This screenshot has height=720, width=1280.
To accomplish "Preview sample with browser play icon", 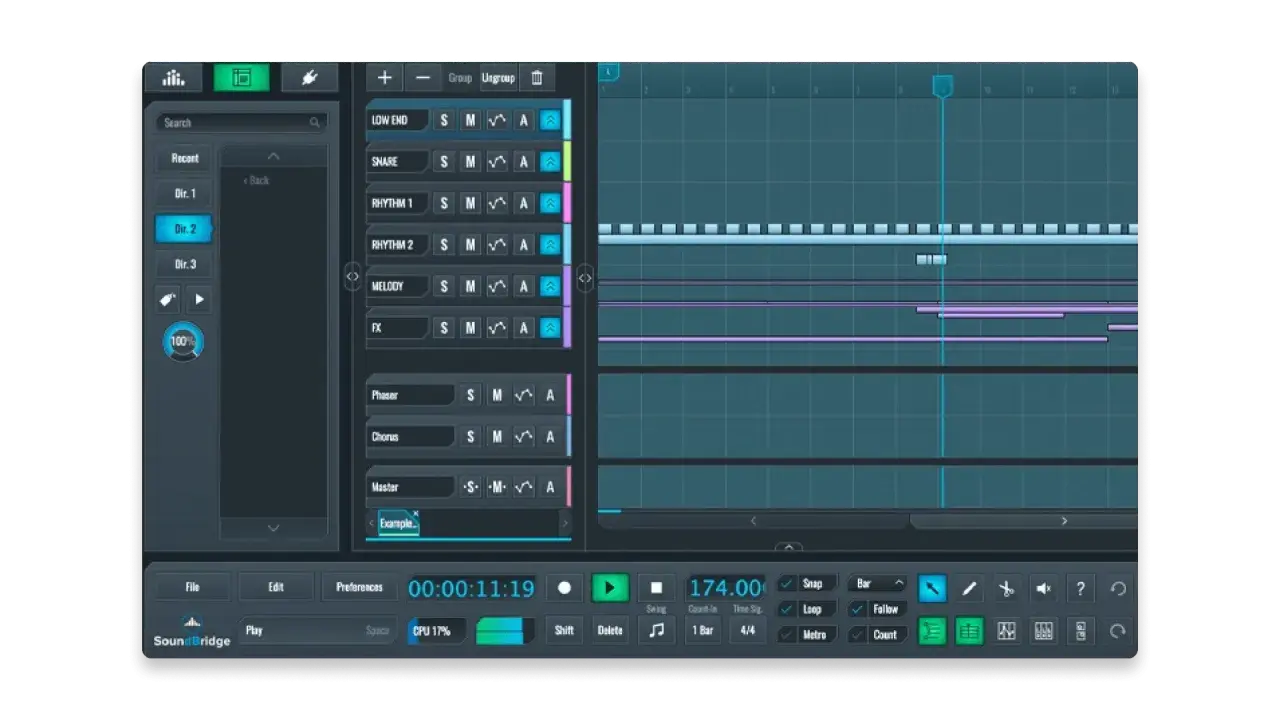I will point(198,299).
